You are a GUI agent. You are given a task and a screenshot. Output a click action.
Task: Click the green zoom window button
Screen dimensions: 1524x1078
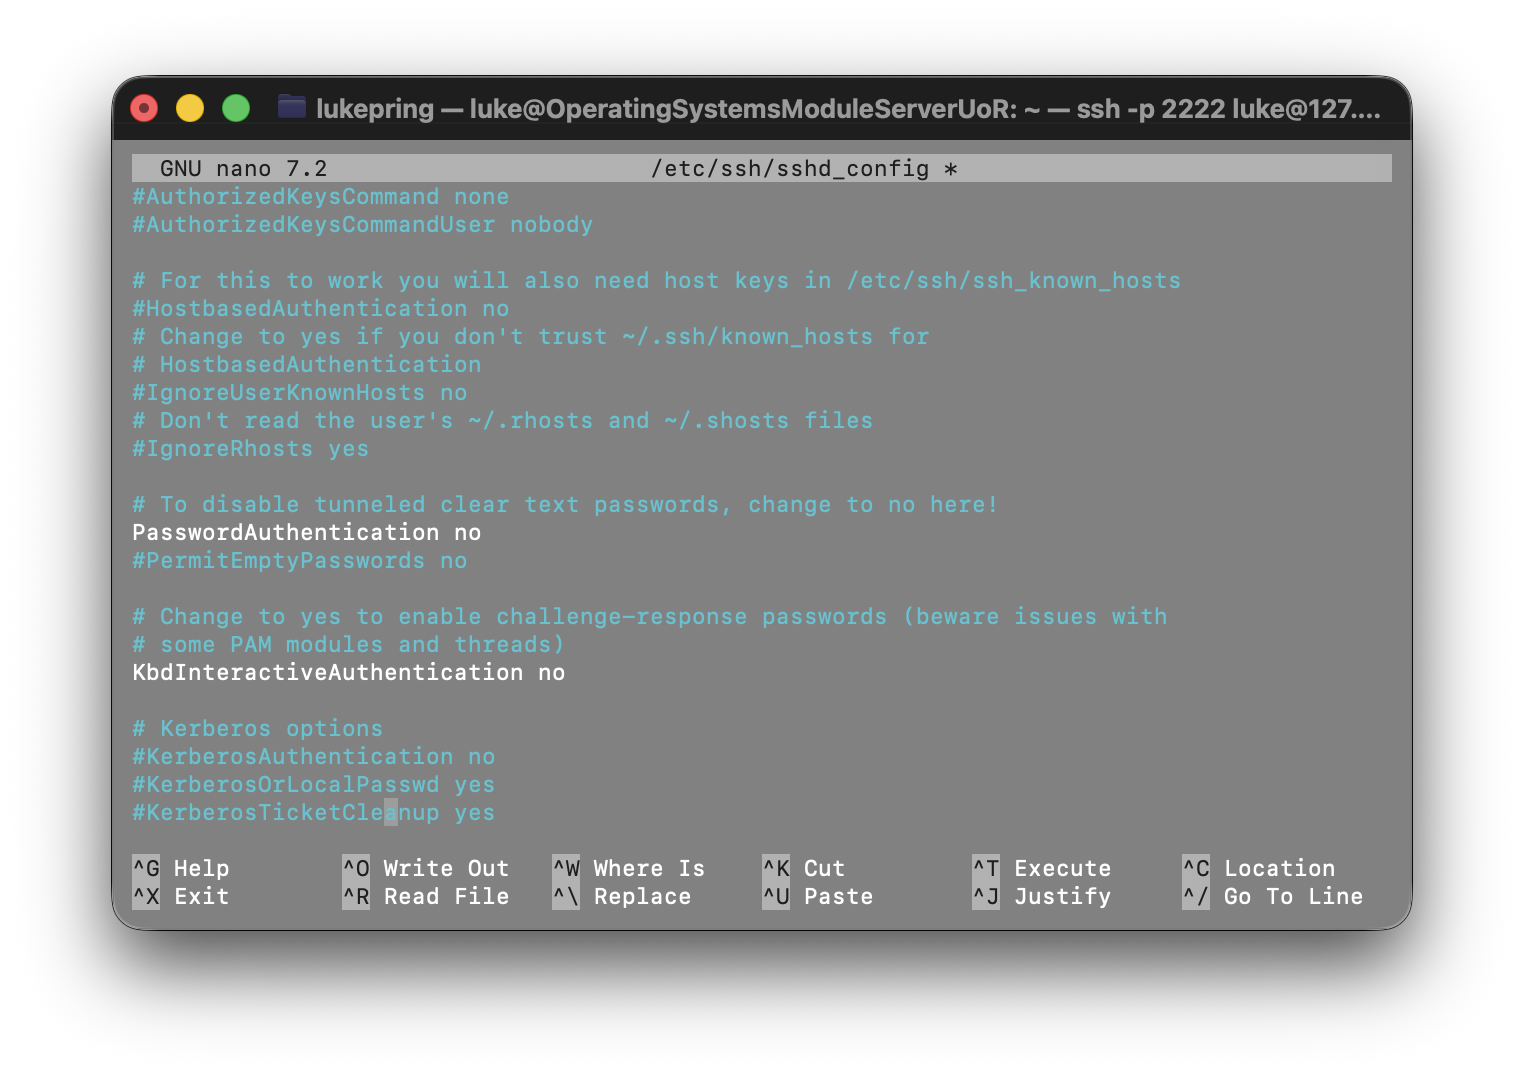pos(236,108)
